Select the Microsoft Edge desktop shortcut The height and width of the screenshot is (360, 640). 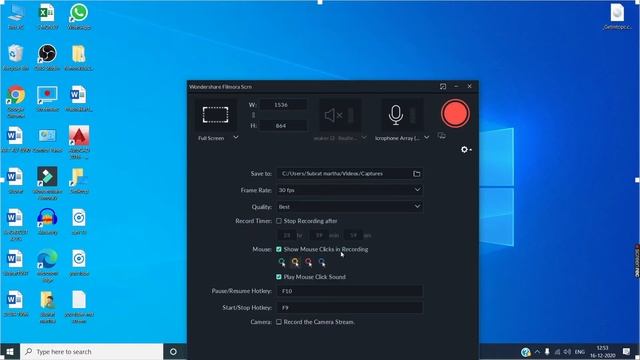(x=47, y=265)
